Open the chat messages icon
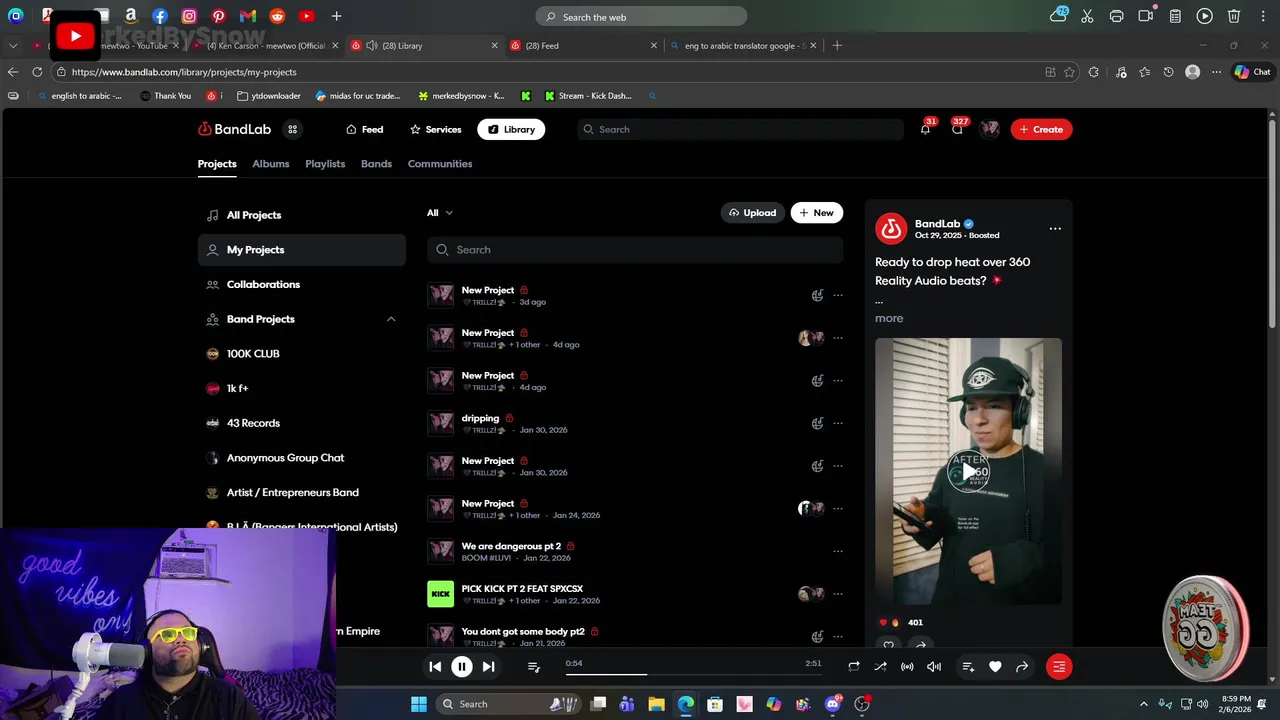 (957, 129)
